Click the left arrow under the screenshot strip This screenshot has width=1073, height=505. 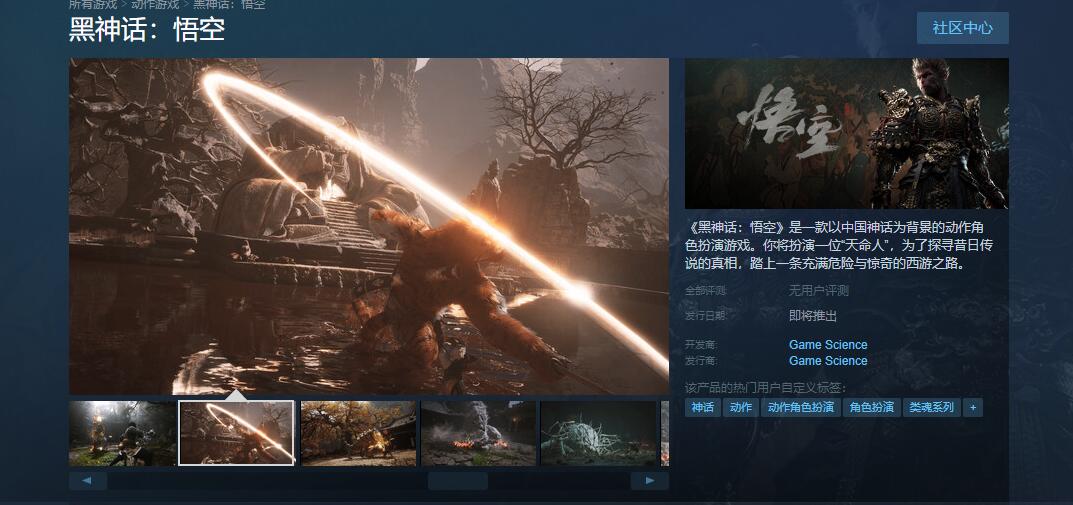point(88,481)
